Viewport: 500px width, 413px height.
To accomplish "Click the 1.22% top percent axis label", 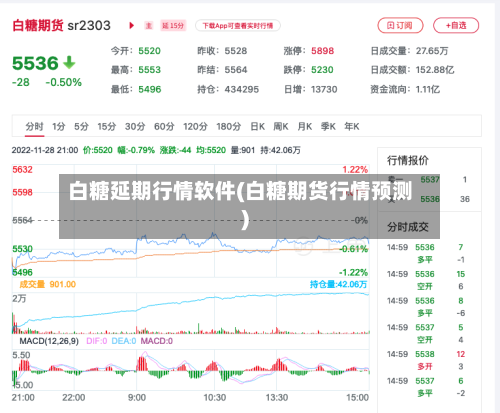I will click(355, 170).
